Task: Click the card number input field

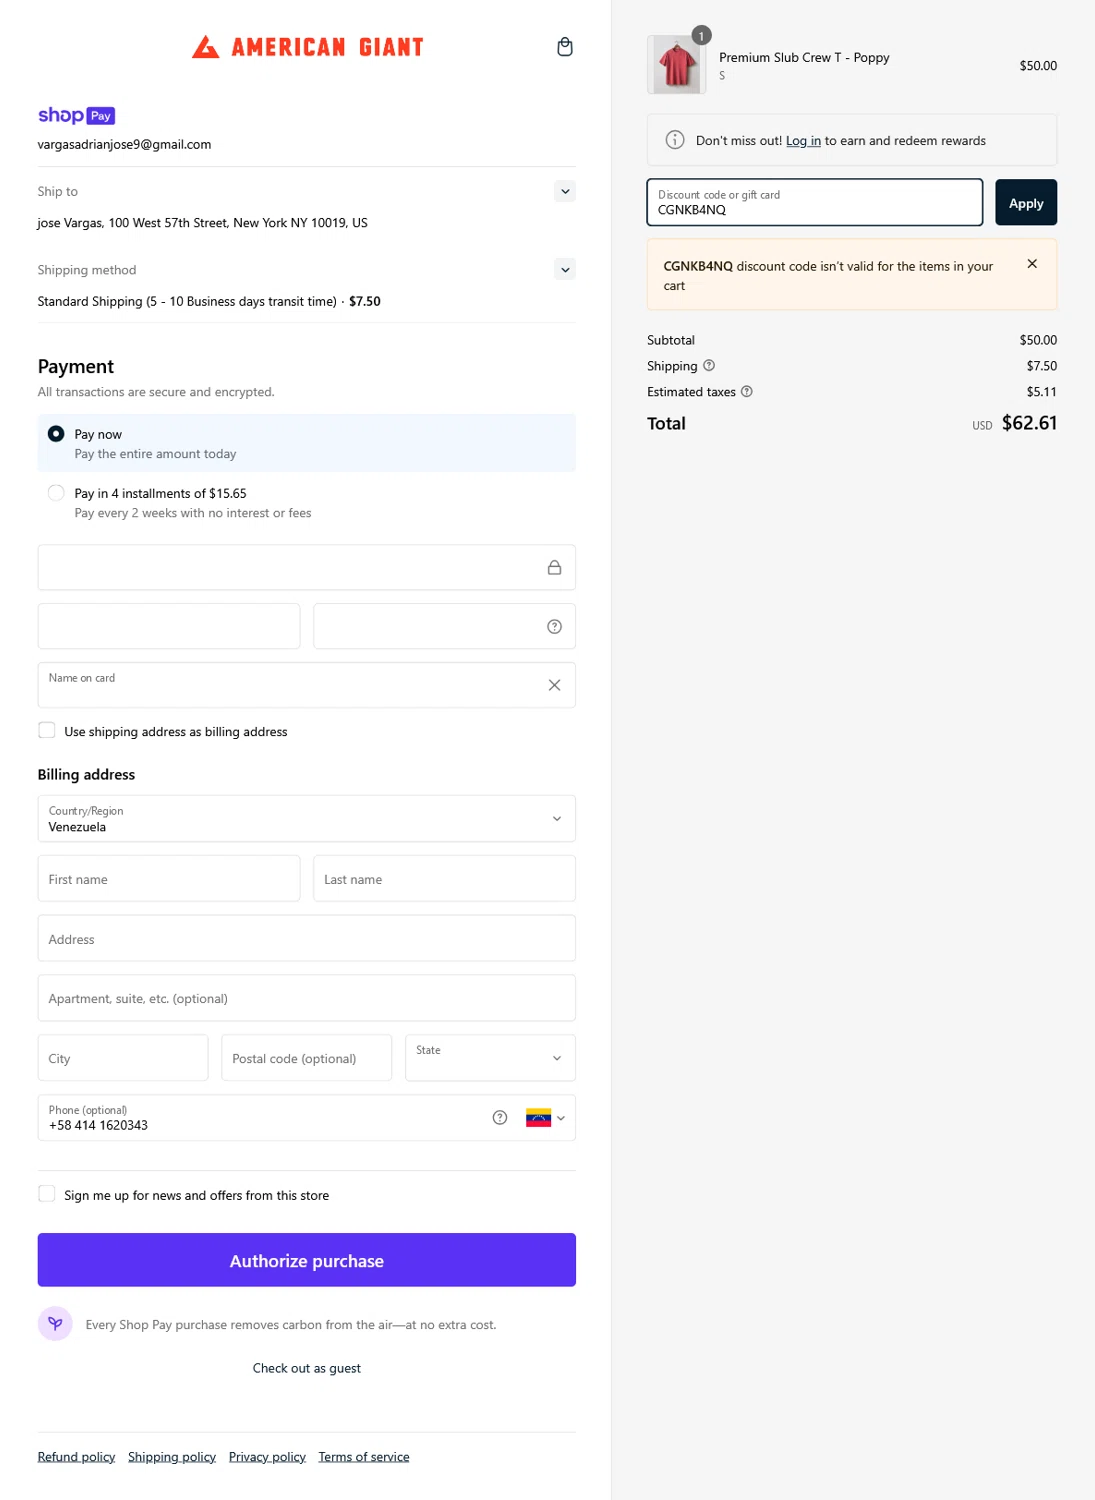Action: [x=307, y=567]
